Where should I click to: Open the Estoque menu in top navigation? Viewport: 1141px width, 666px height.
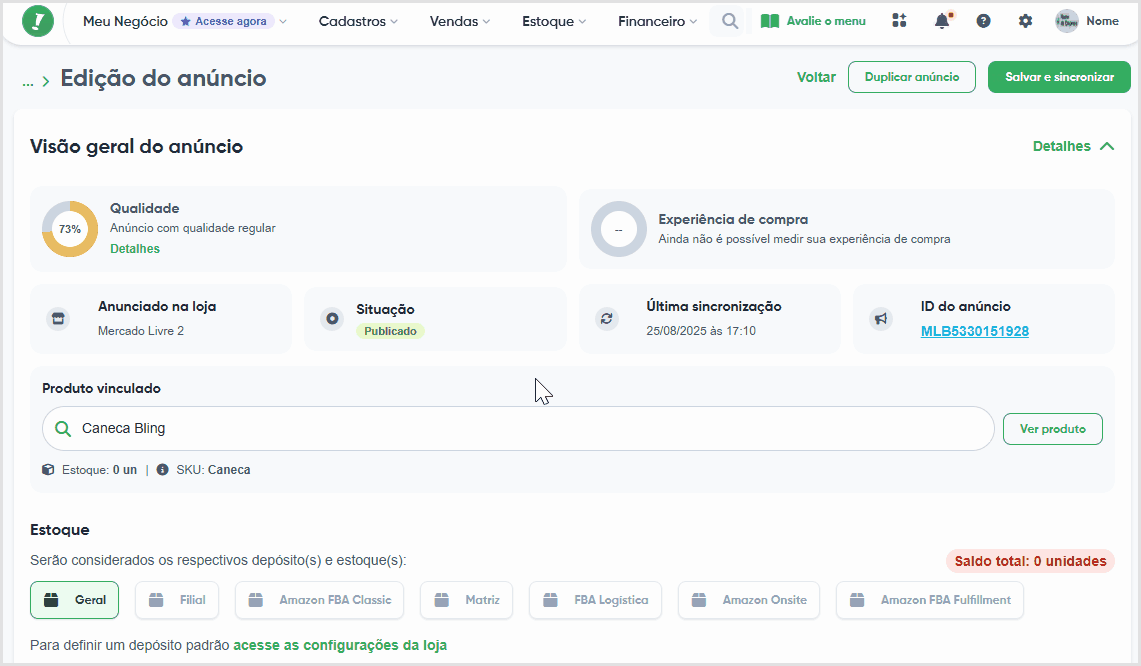pos(554,21)
